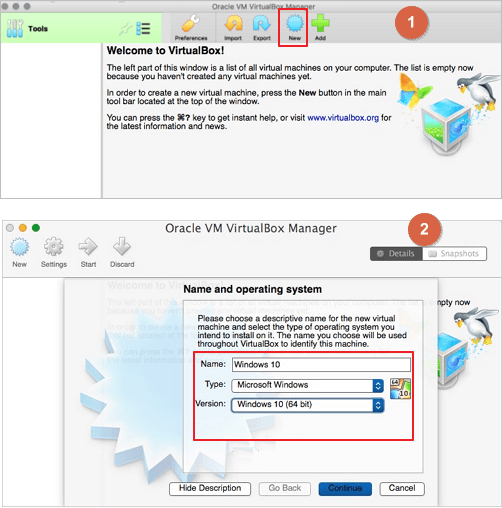Click the Hide Description button

210,489
